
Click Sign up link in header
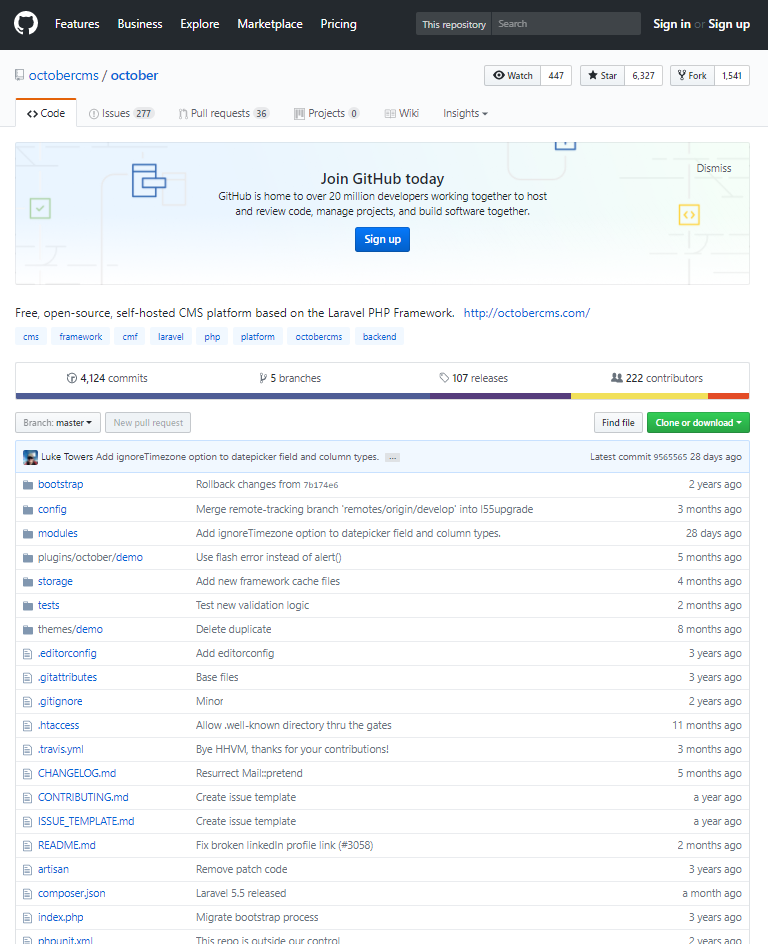(729, 24)
